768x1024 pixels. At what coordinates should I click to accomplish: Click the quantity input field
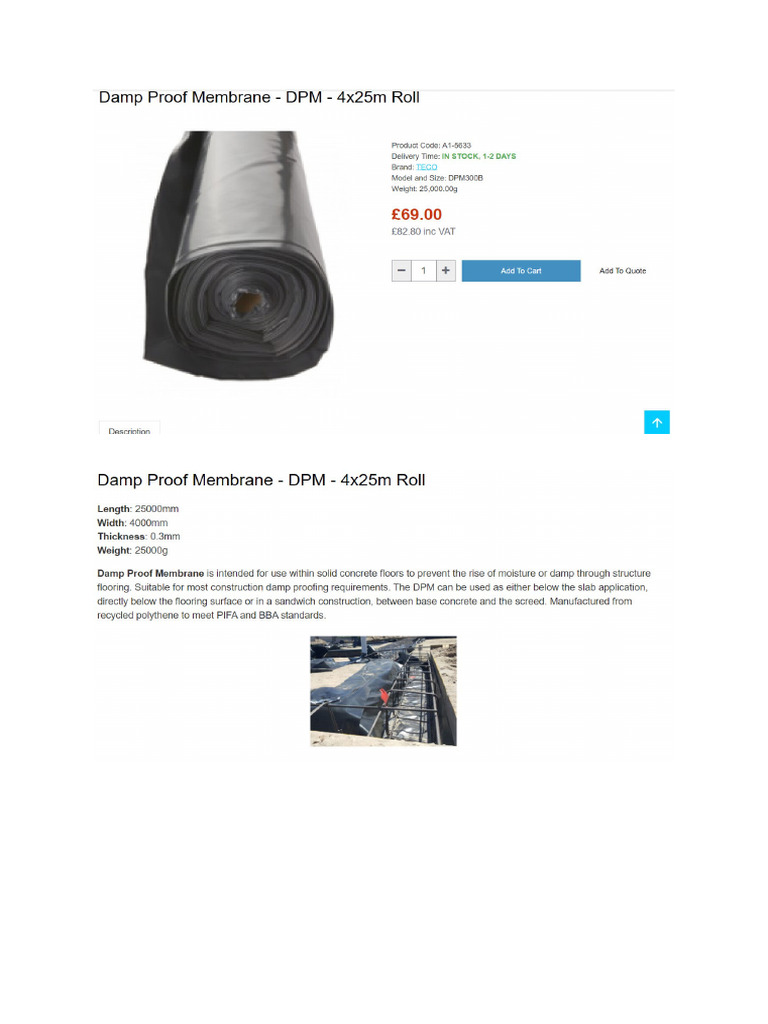click(423, 270)
